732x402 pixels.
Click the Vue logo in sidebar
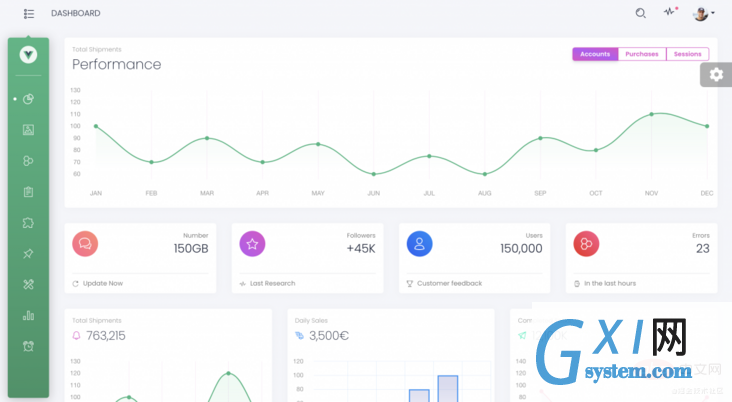click(x=28, y=55)
